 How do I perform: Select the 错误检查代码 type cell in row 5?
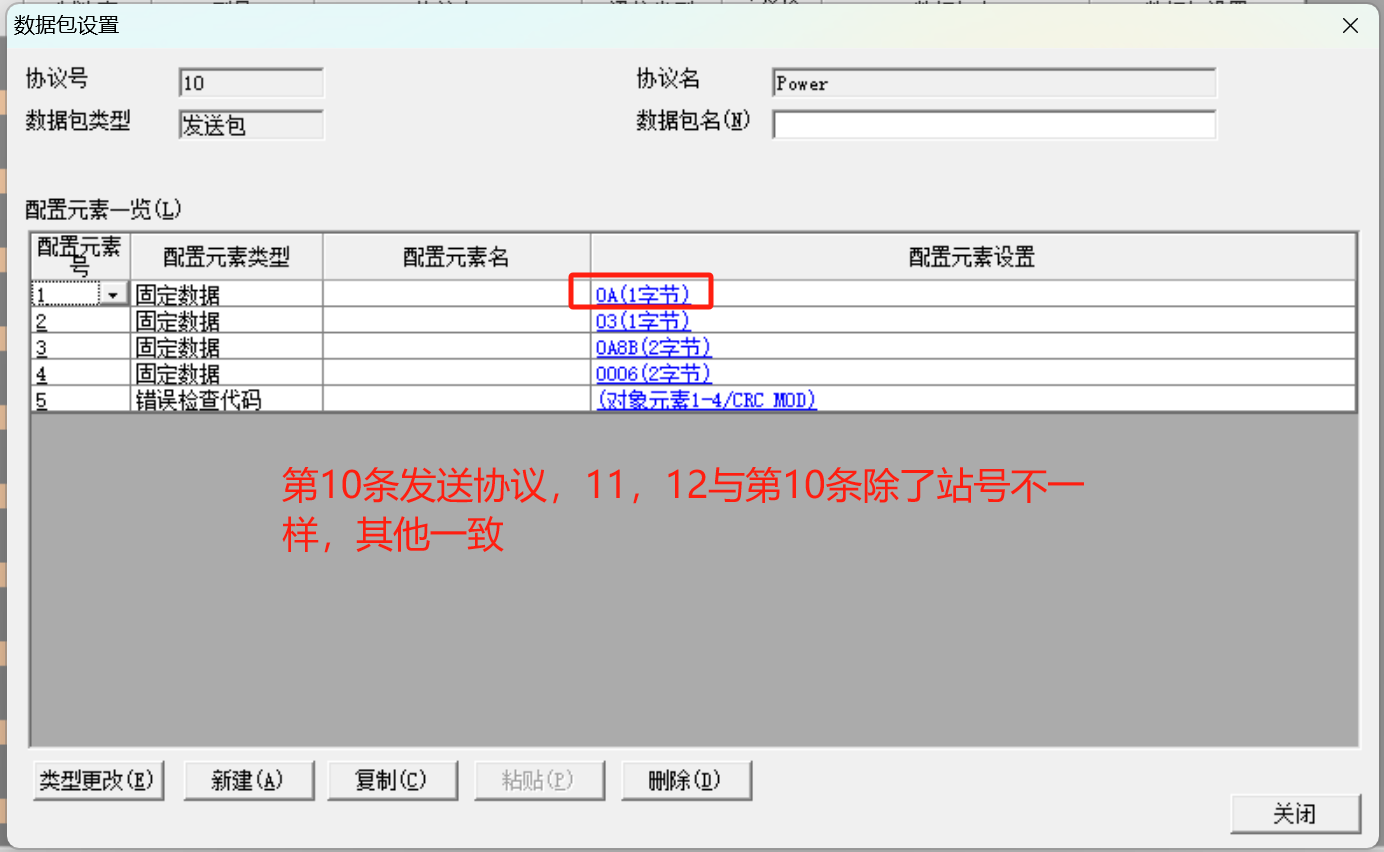[x=226, y=399]
